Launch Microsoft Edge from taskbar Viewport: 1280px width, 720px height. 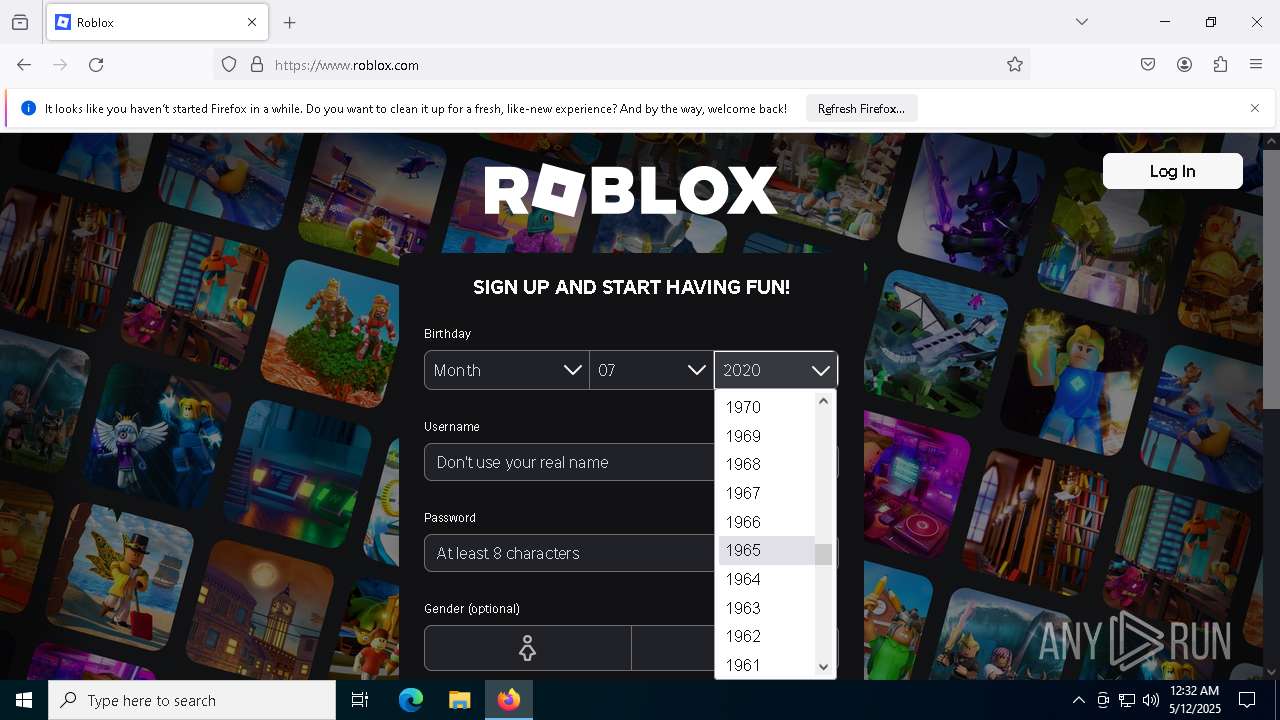click(x=411, y=700)
